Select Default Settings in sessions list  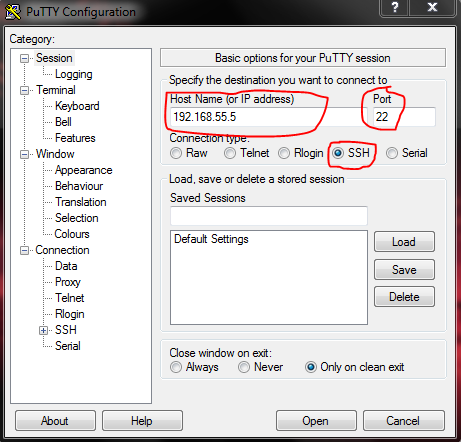coord(211,239)
